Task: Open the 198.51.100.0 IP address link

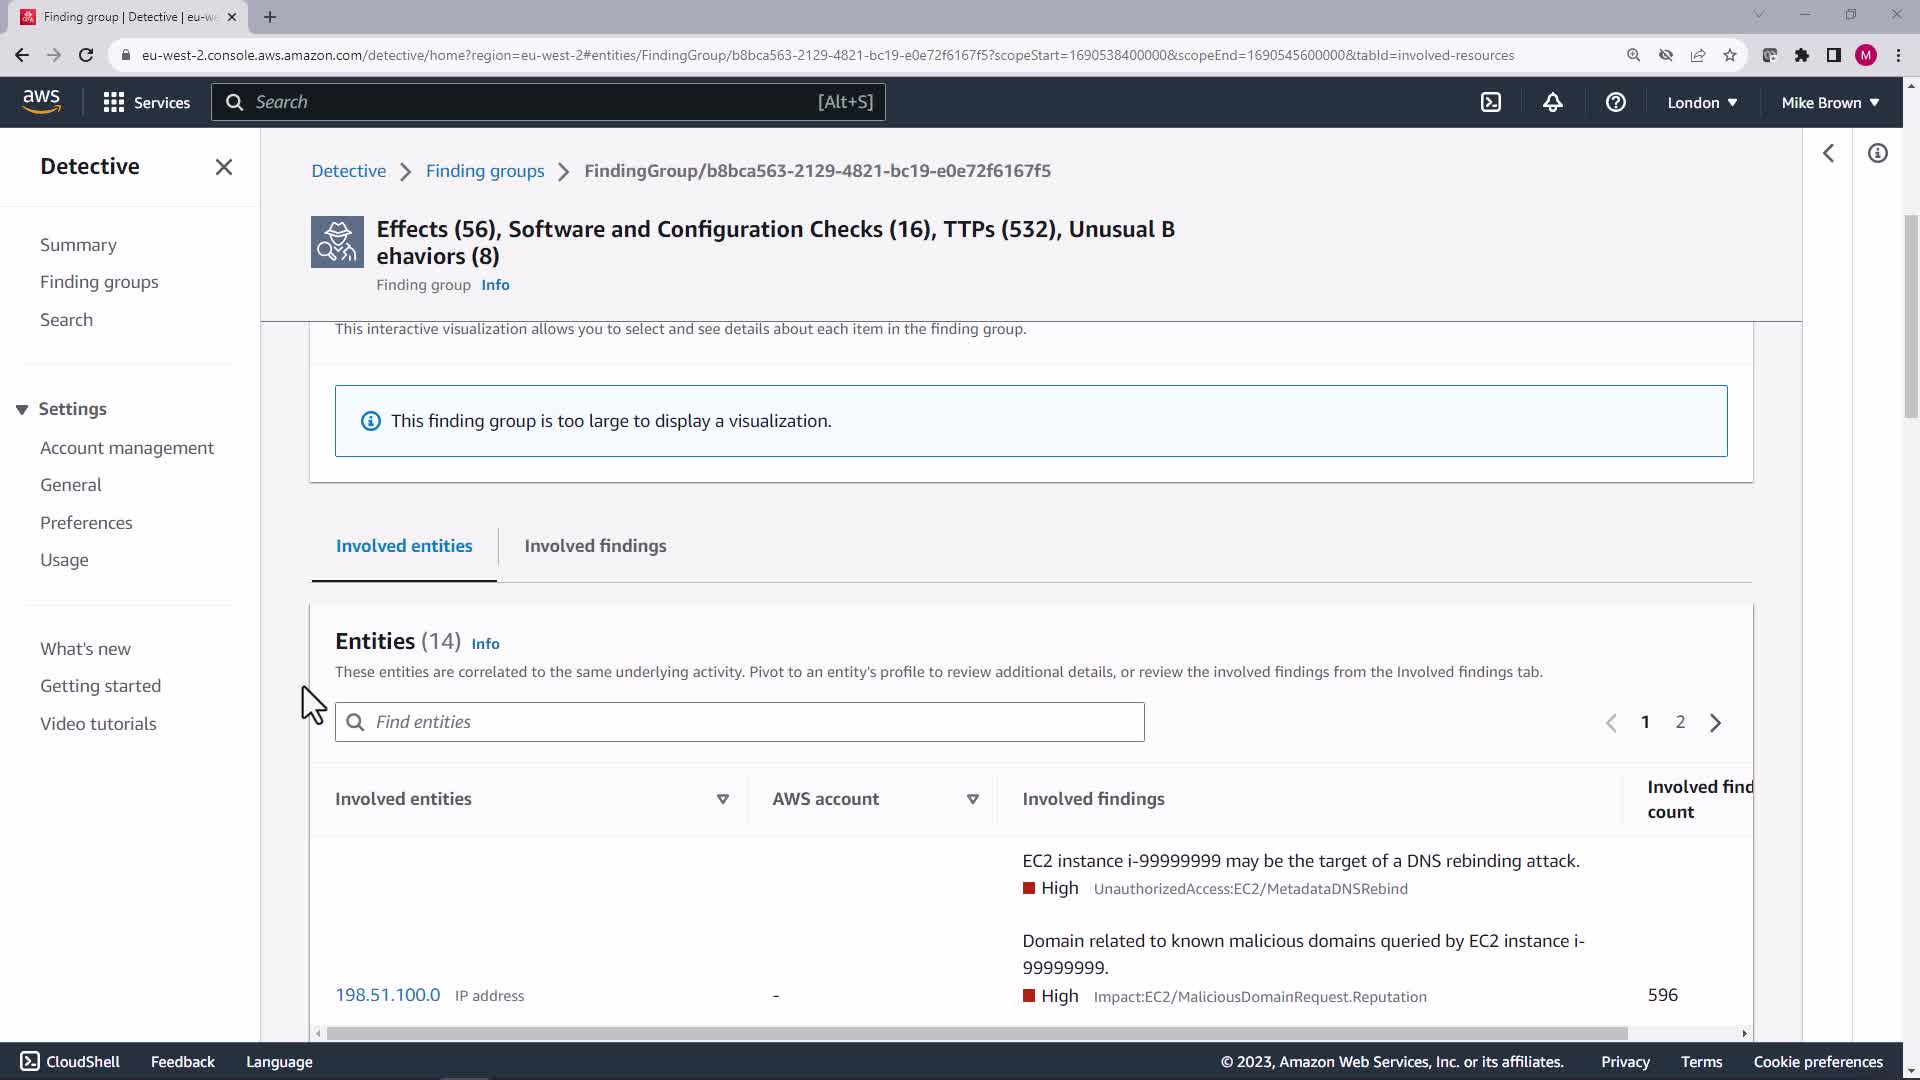Action: click(x=387, y=995)
